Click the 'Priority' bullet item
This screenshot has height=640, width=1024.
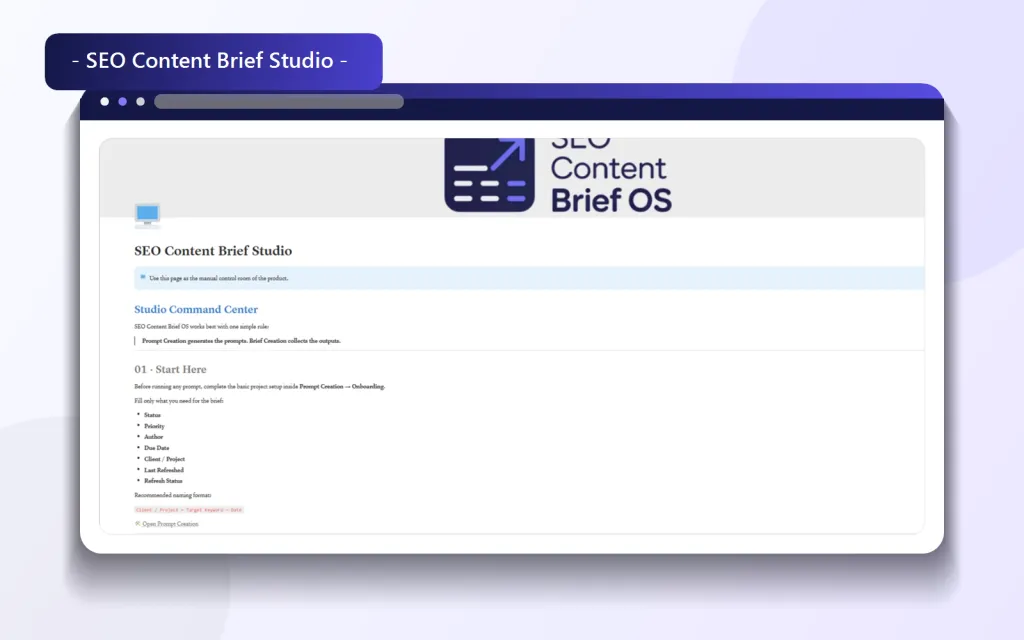pos(154,426)
